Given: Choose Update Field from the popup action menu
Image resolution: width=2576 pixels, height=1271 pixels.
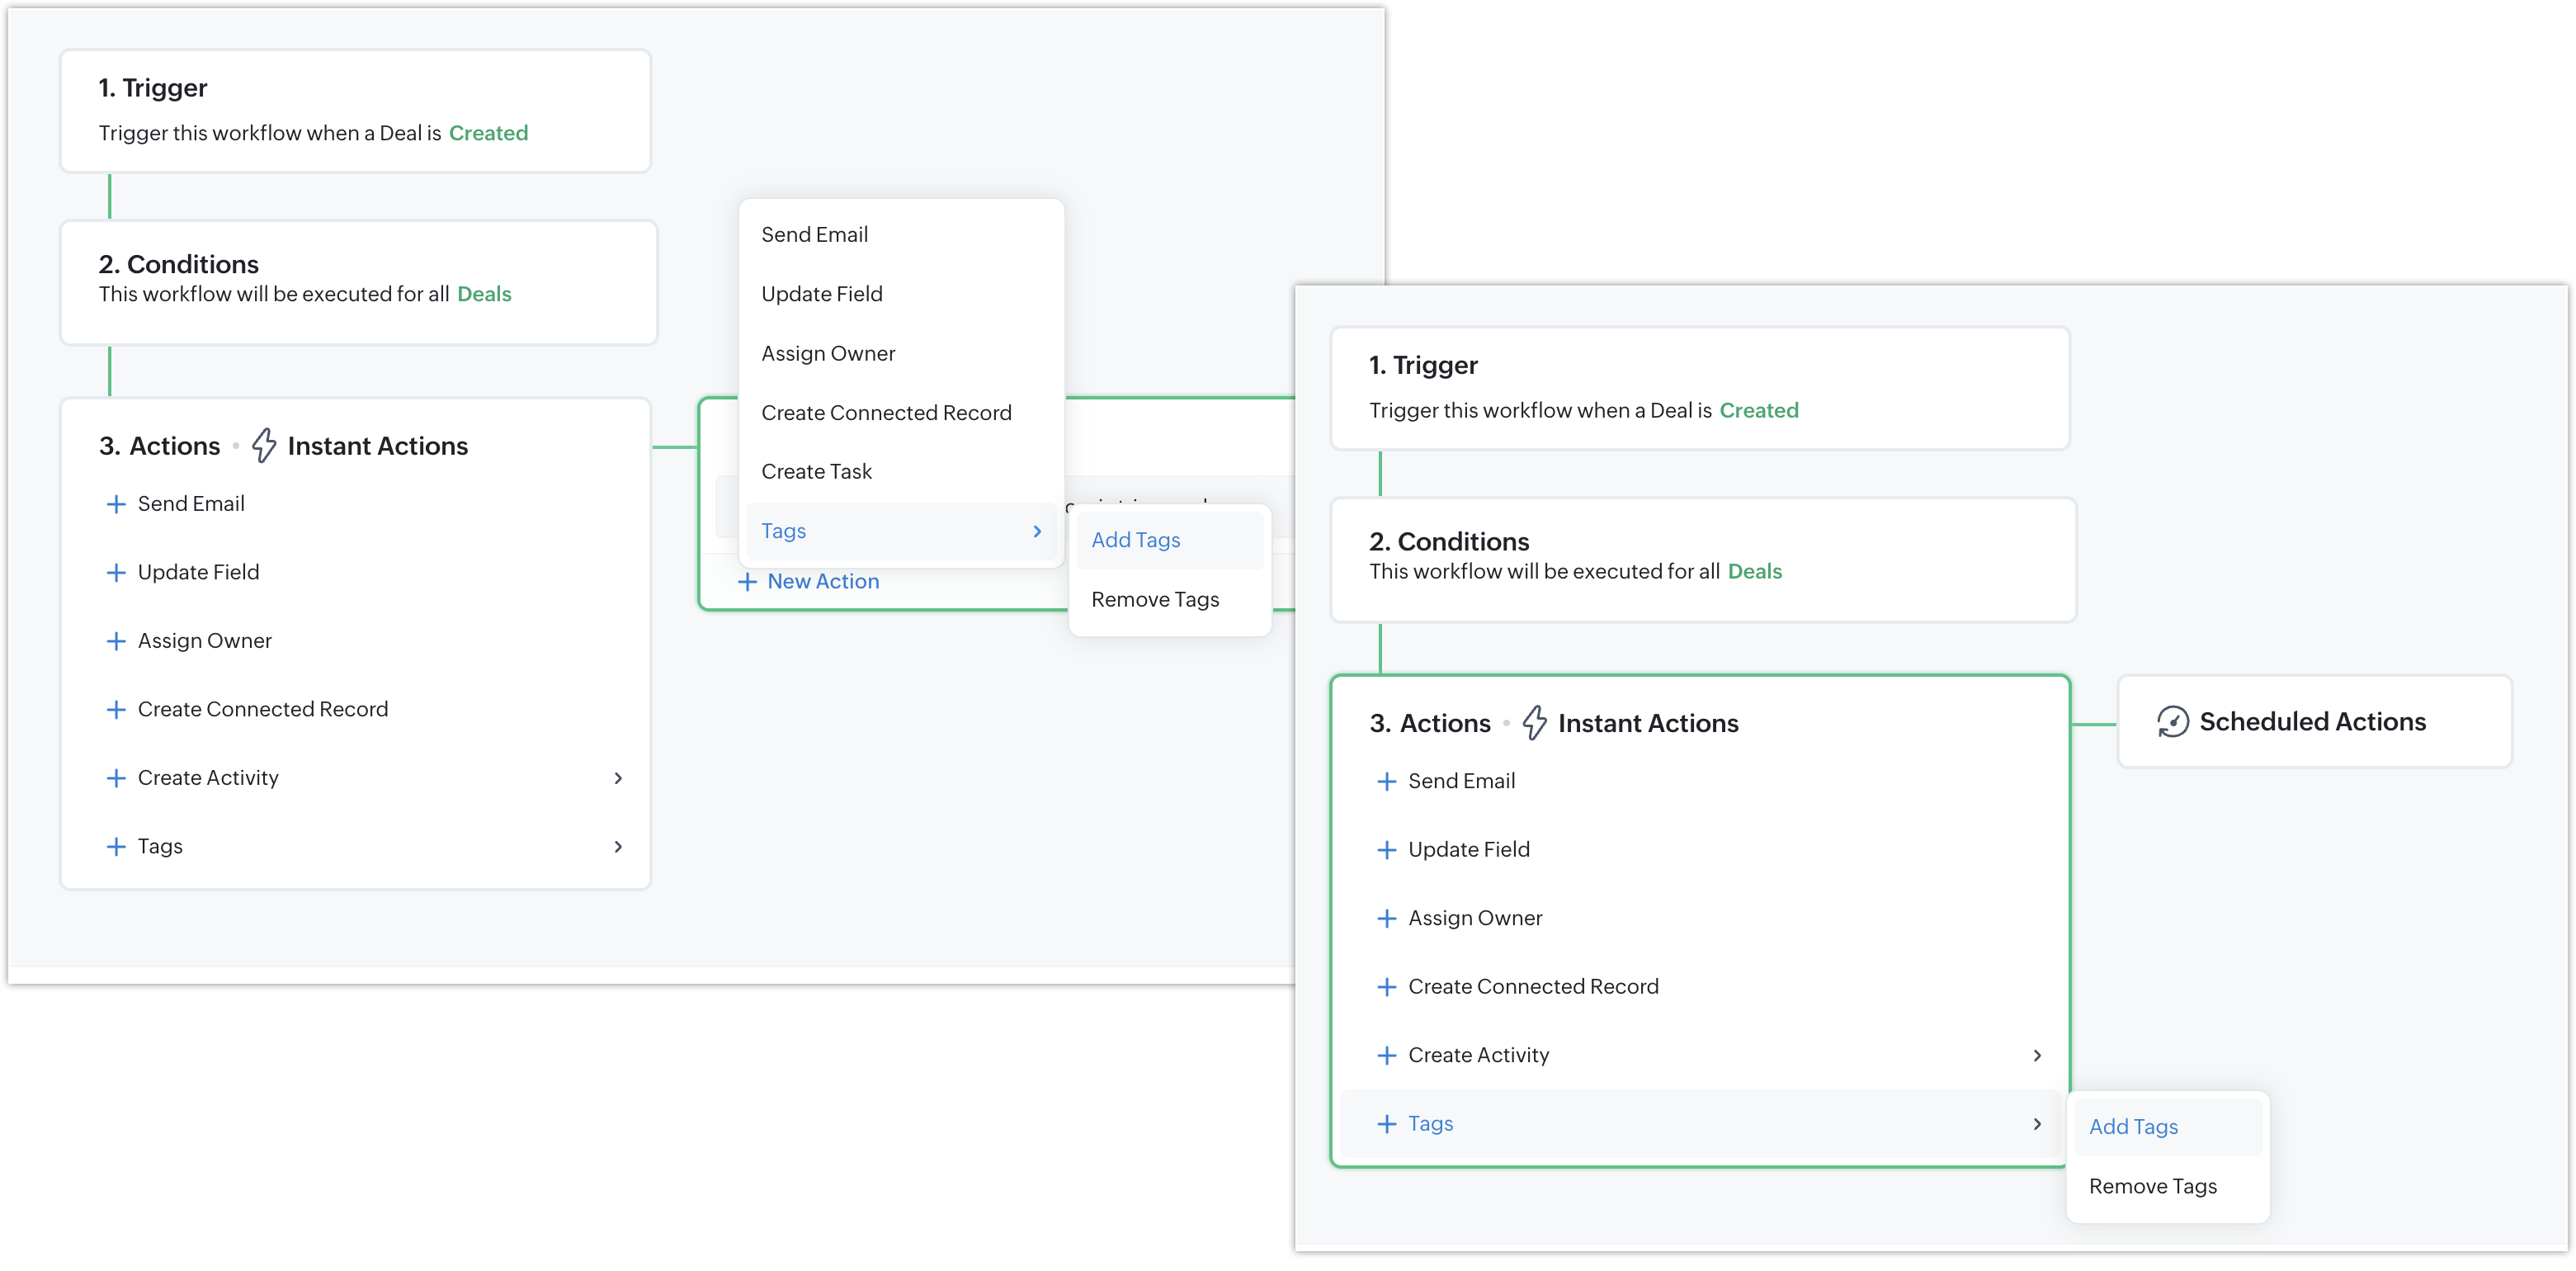Looking at the screenshot, I should pyautogui.click(x=900, y=294).
